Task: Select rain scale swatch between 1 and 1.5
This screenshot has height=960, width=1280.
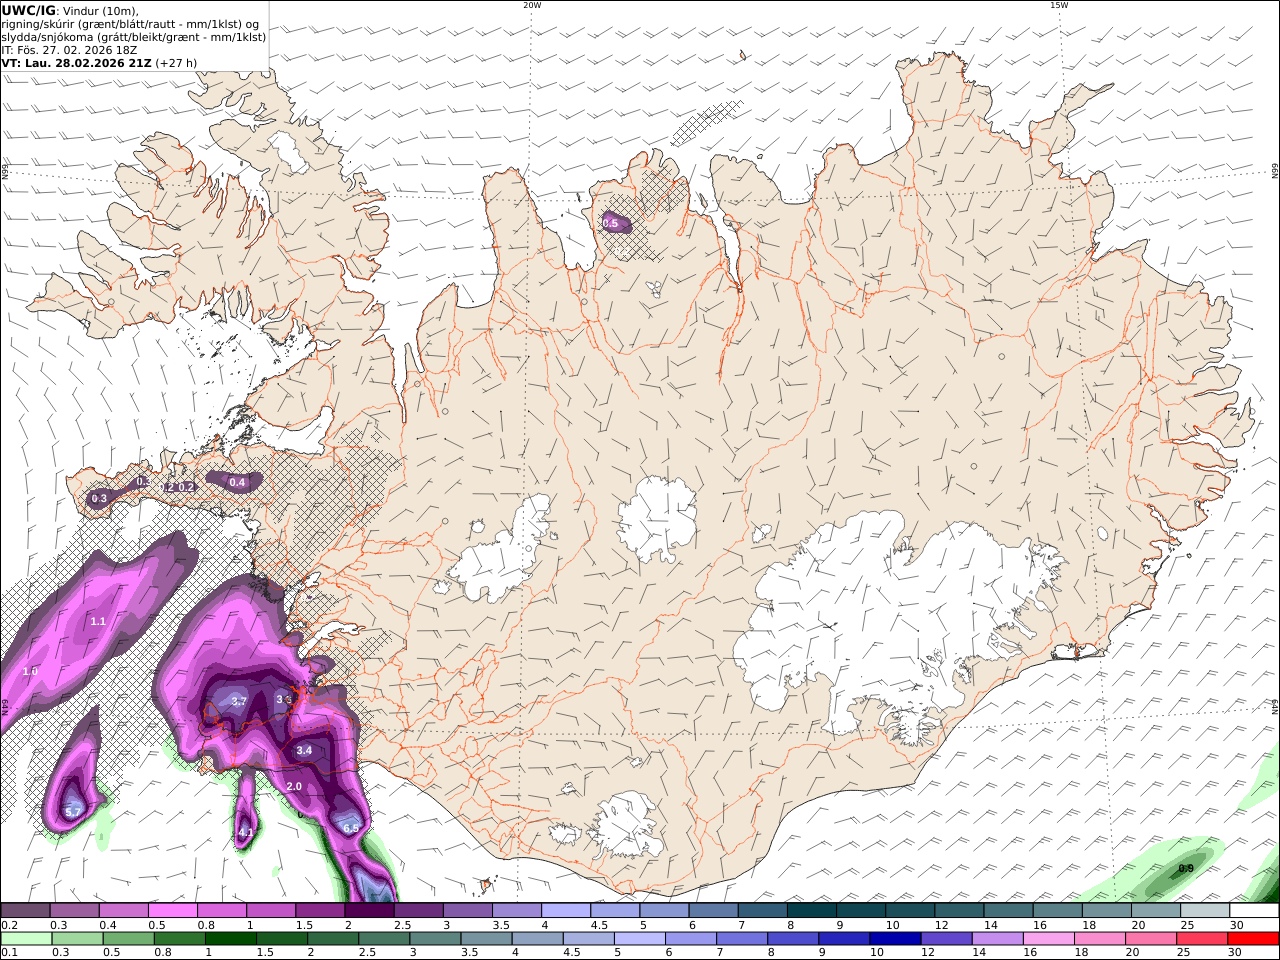Action: (231, 939)
